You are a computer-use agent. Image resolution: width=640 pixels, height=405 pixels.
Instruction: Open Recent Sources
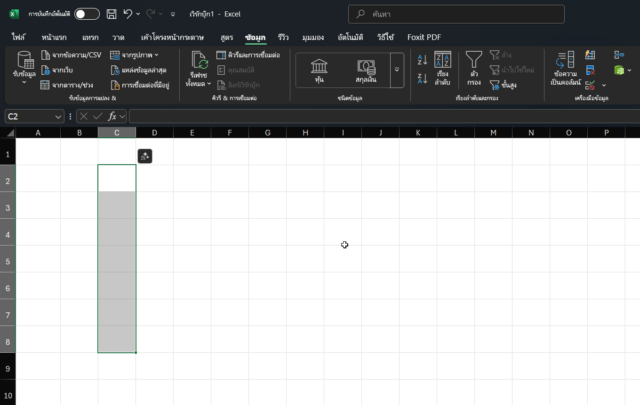tap(139, 70)
